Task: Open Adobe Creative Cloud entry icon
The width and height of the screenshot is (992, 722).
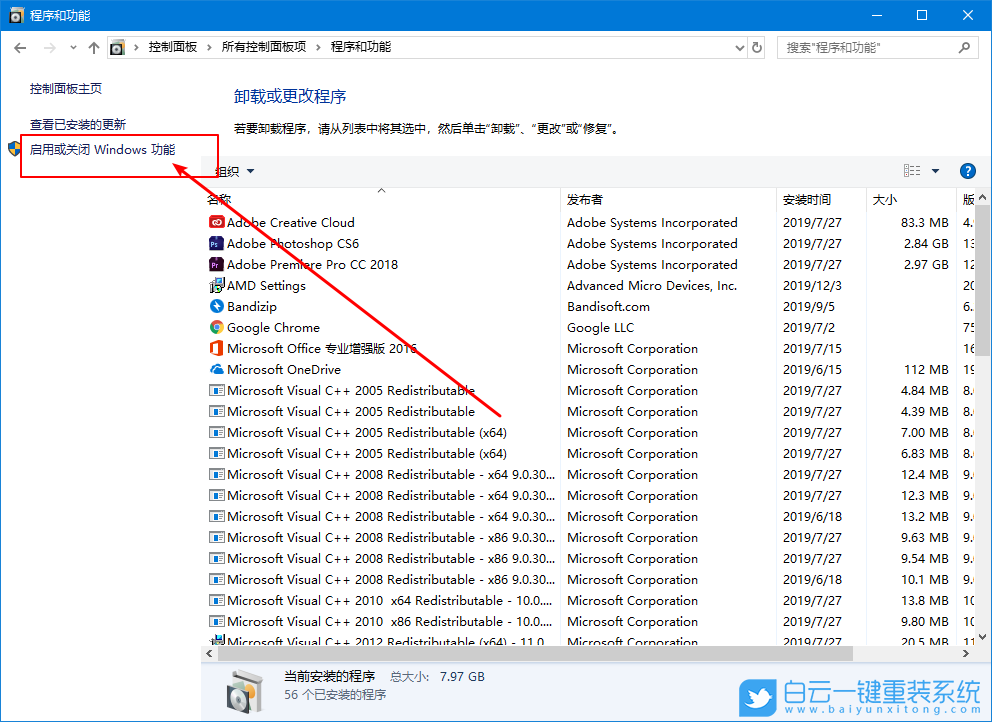Action: pyautogui.click(x=216, y=222)
